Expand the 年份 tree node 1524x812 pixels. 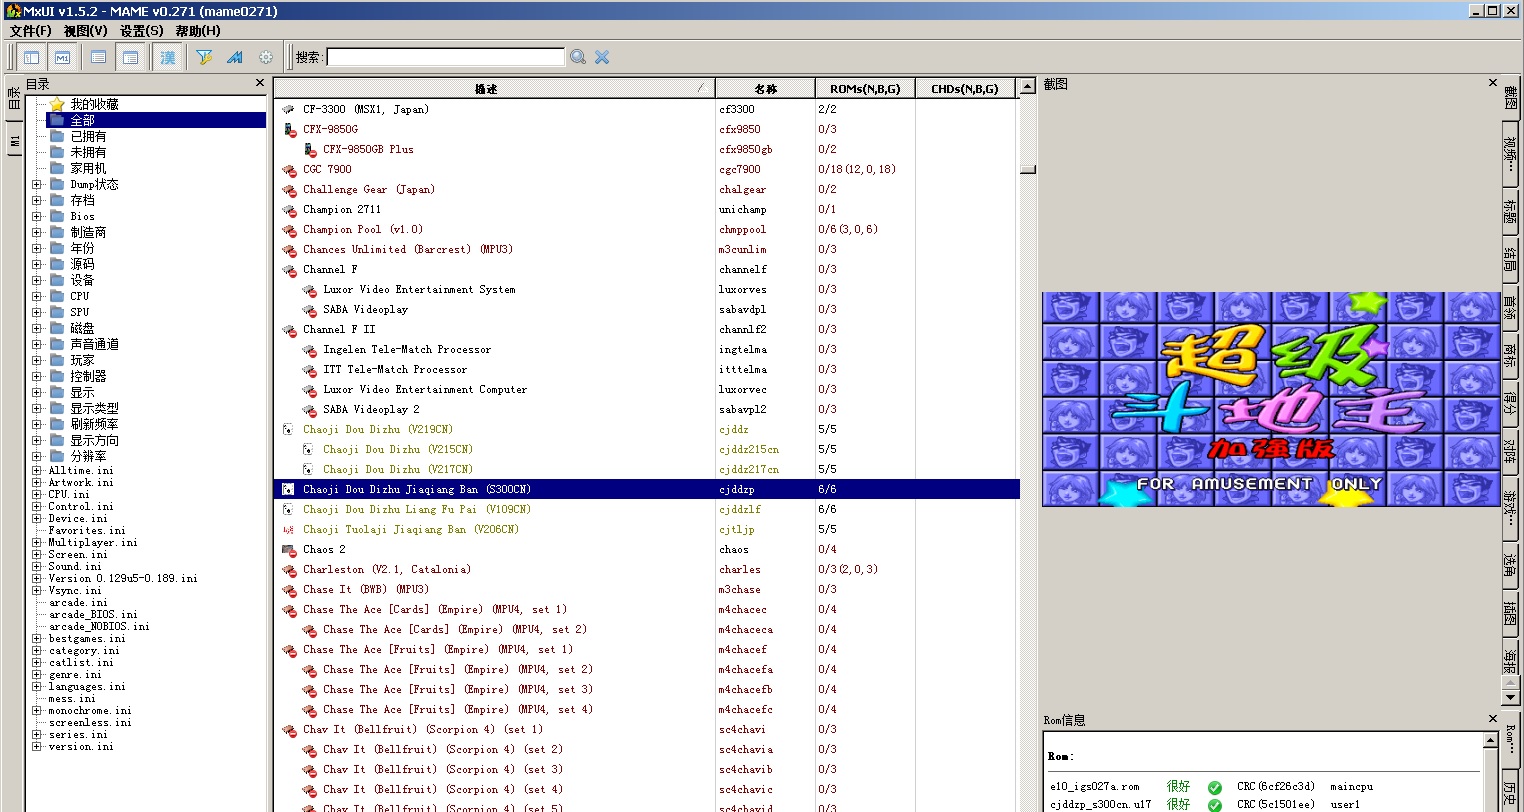click(36, 248)
